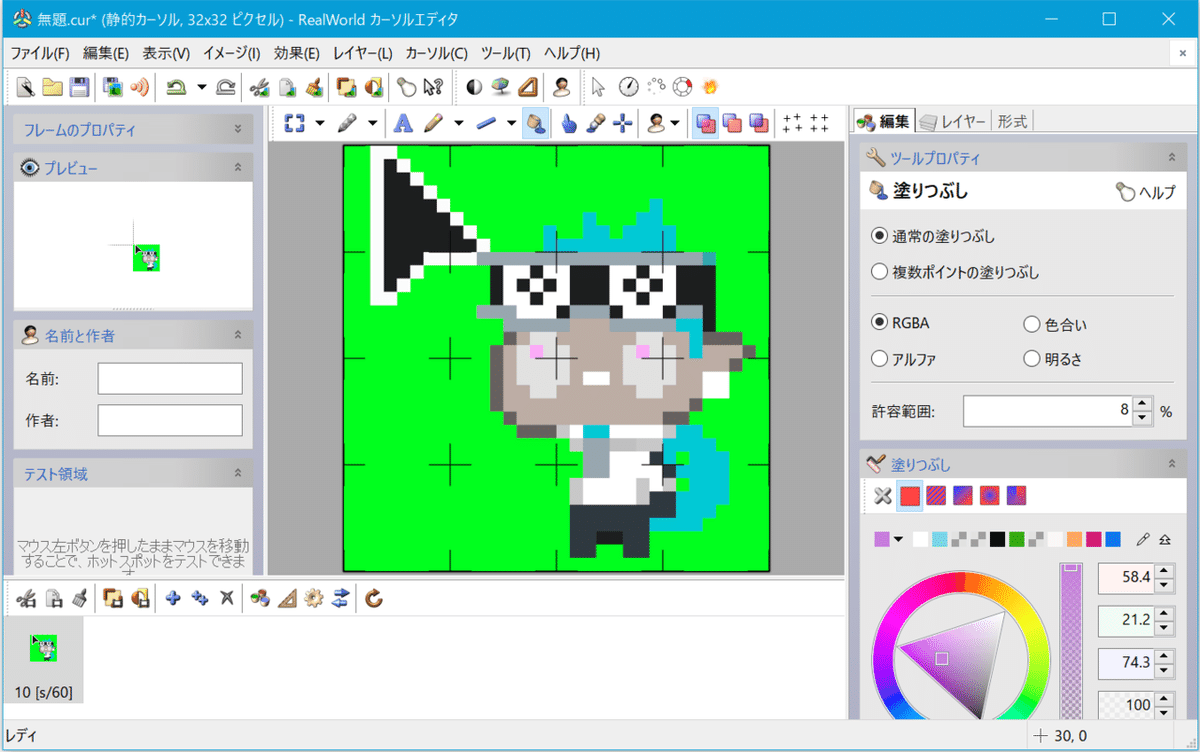Collapse the プレビュー panel
The width and height of the screenshot is (1200, 752).
237,167
